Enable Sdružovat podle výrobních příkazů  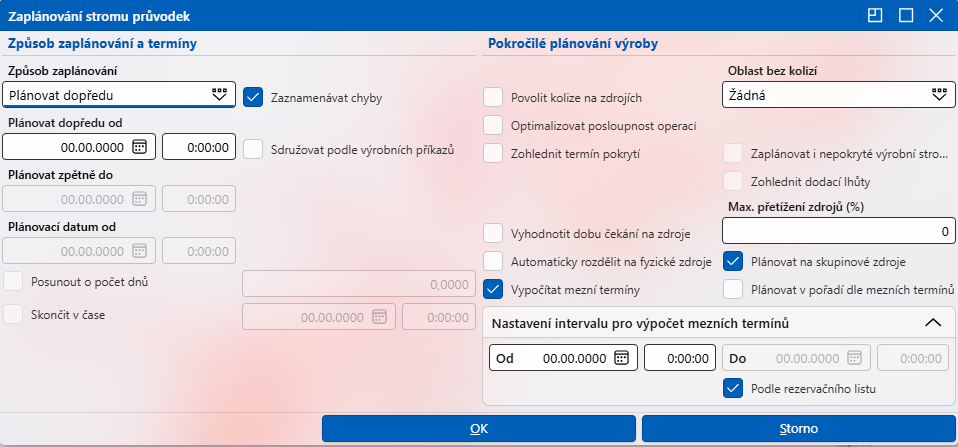[x=252, y=148]
